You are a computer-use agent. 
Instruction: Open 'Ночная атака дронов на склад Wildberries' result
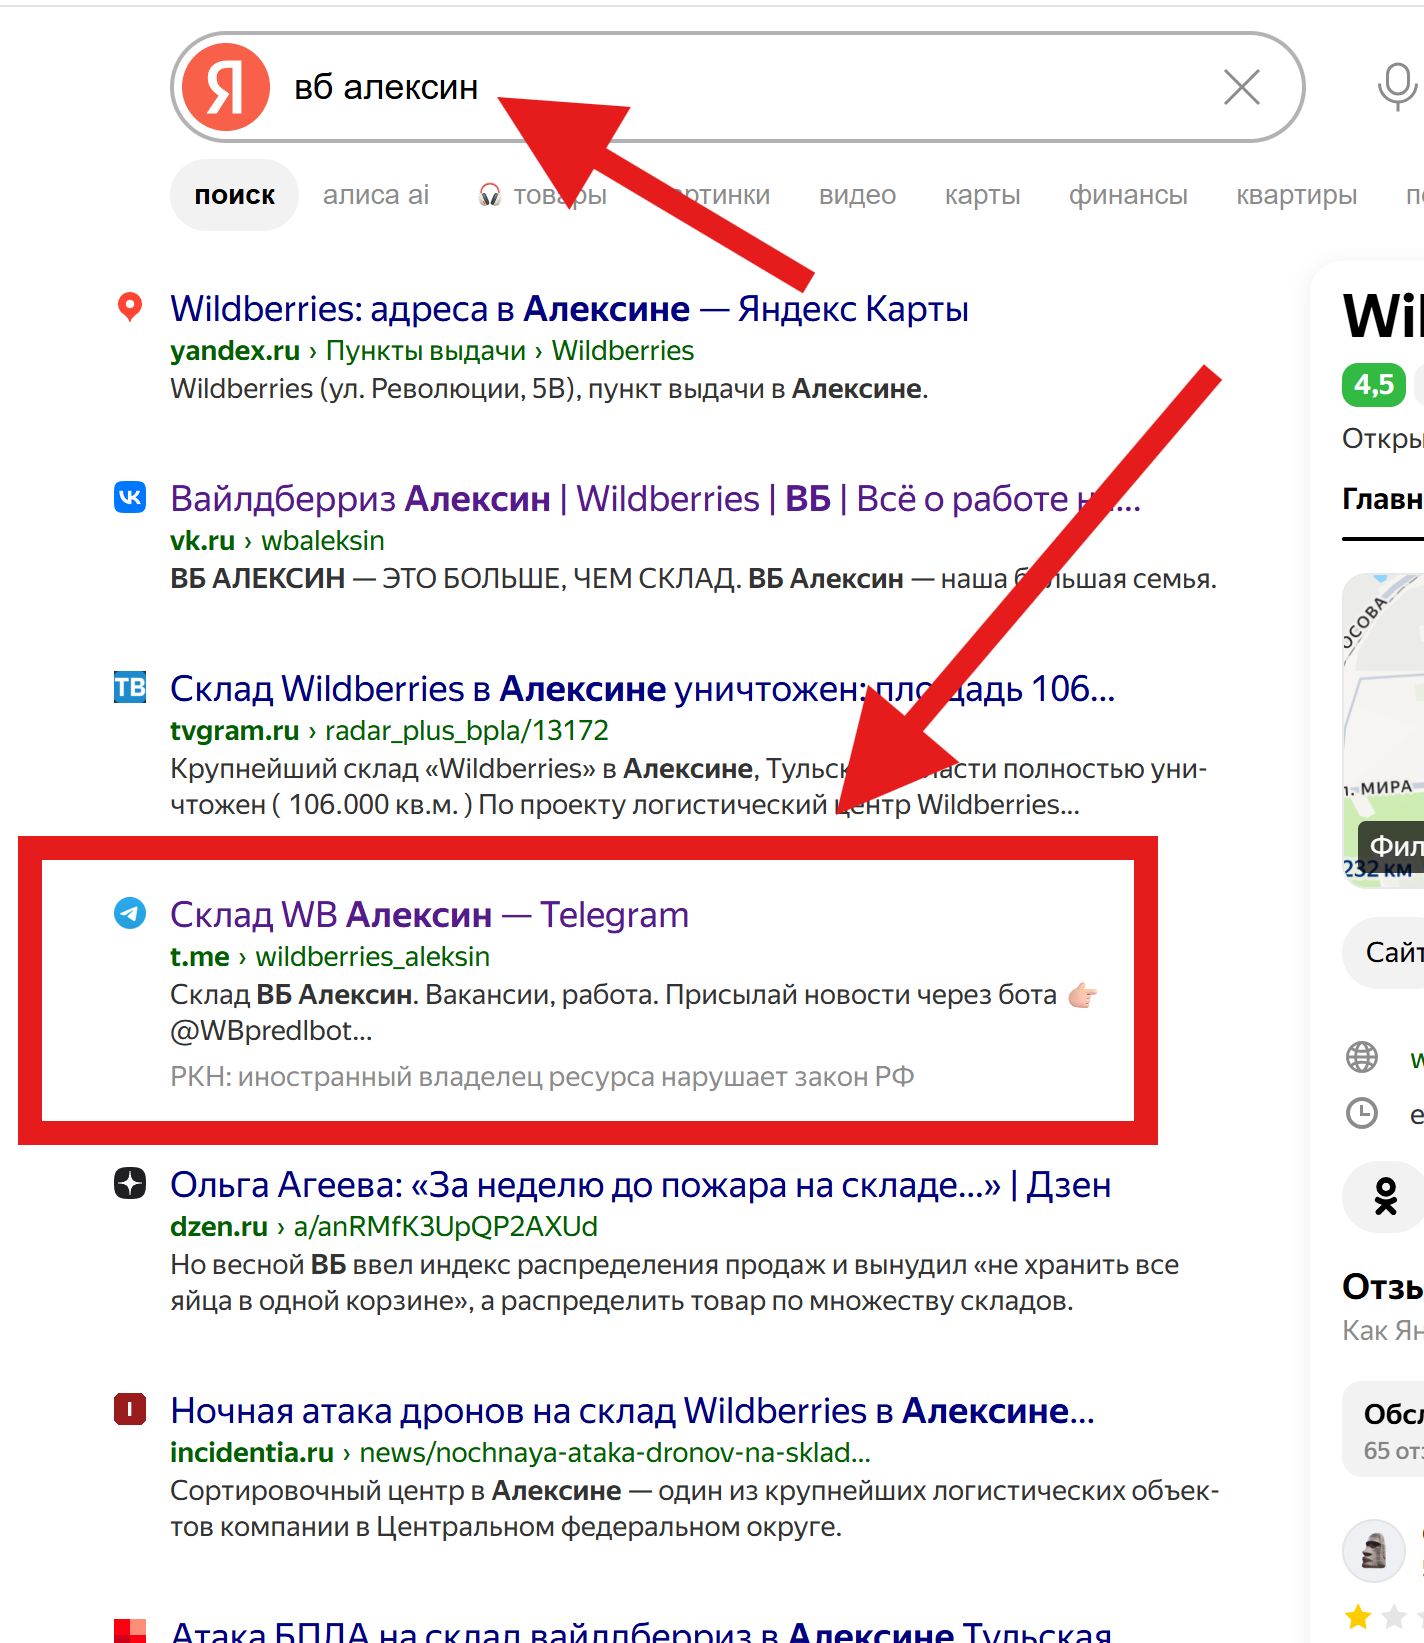pyautogui.click(x=632, y=1411)
